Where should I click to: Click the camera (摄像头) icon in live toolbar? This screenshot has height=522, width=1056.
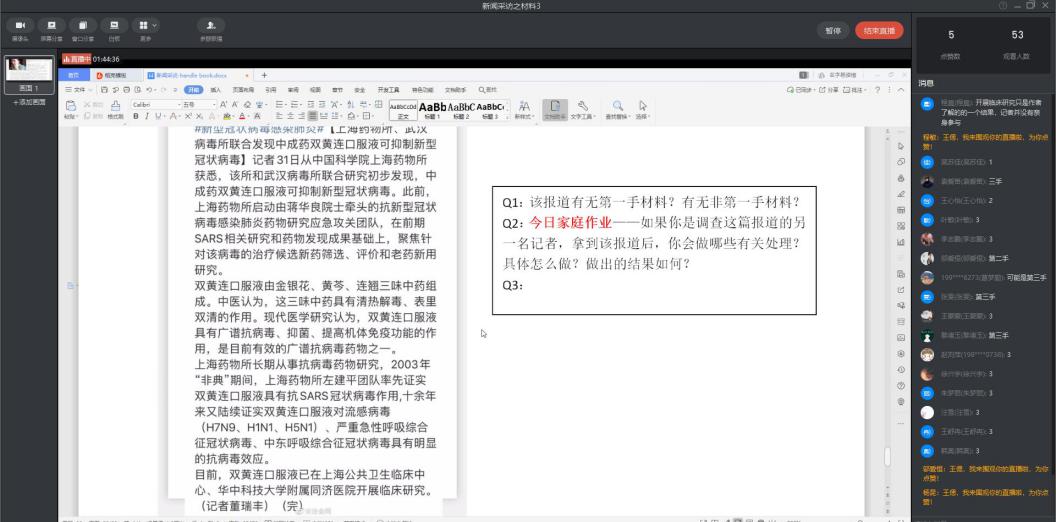pyautogui.click(x=20, y=27)
